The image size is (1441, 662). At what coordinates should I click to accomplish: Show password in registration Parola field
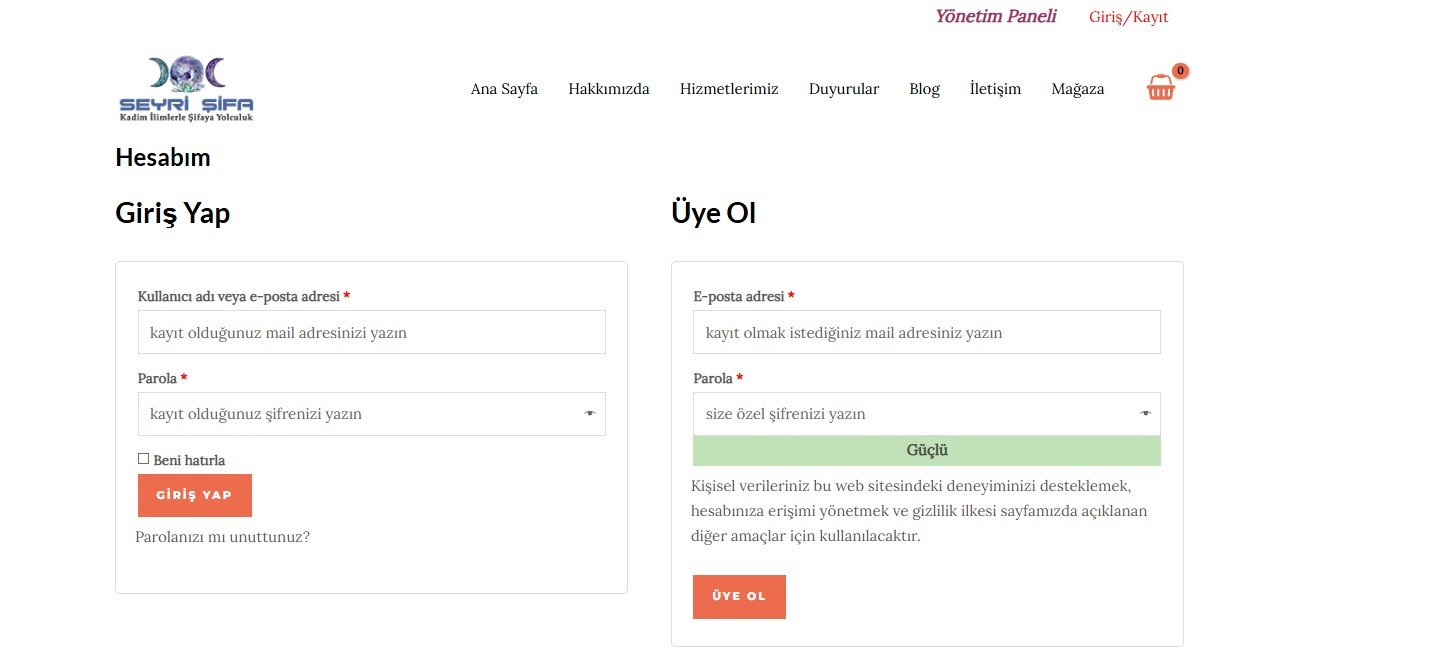[1145, 414]
